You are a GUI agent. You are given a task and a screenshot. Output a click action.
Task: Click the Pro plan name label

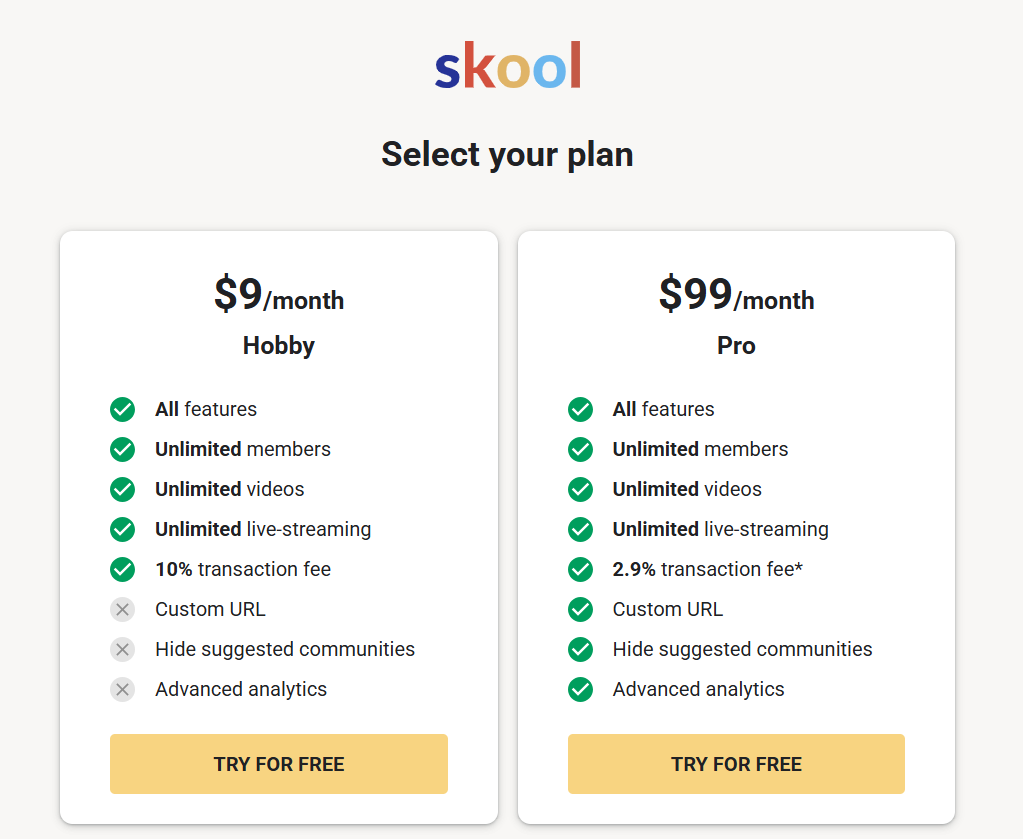coord(736,346)
